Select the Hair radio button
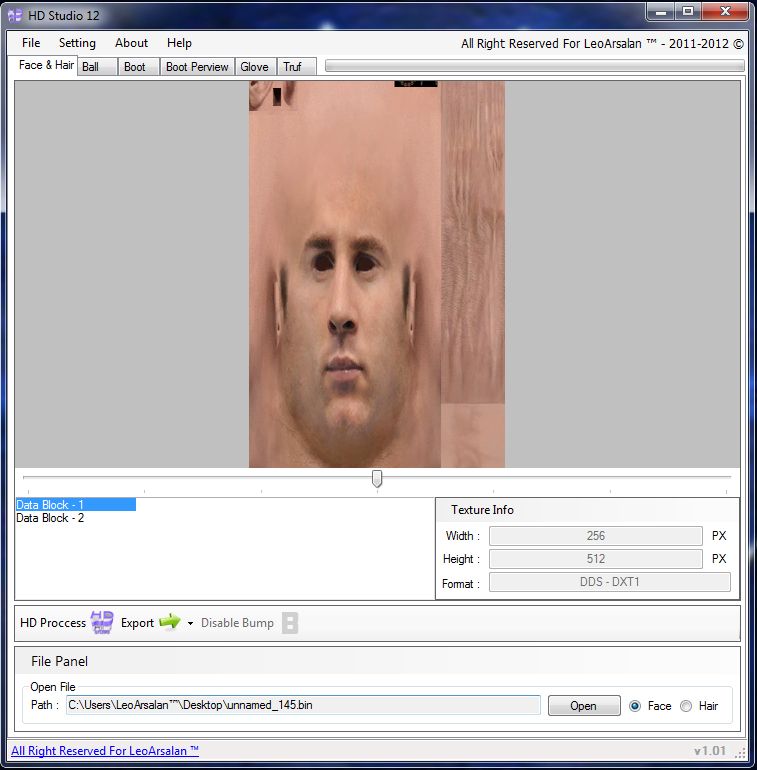Viewport: 757px width, 770px height. click(686, 706)
